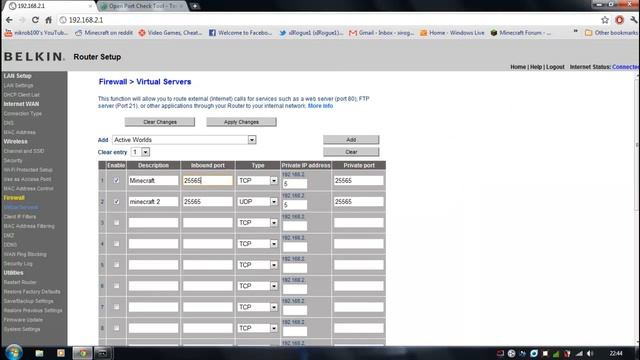Open the browser home page icon
Screen dimensions: 640x360
[x=49, y=20]
